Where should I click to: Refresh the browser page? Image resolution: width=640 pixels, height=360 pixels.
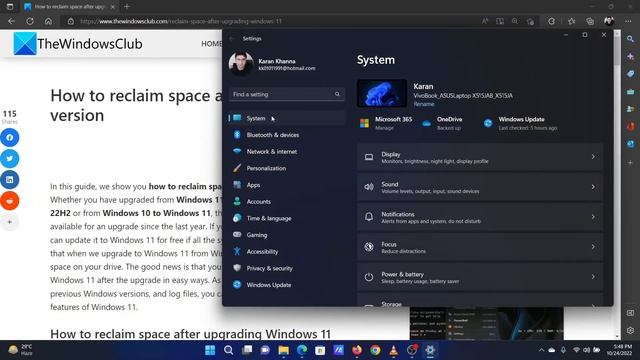[x=30, y=21]
